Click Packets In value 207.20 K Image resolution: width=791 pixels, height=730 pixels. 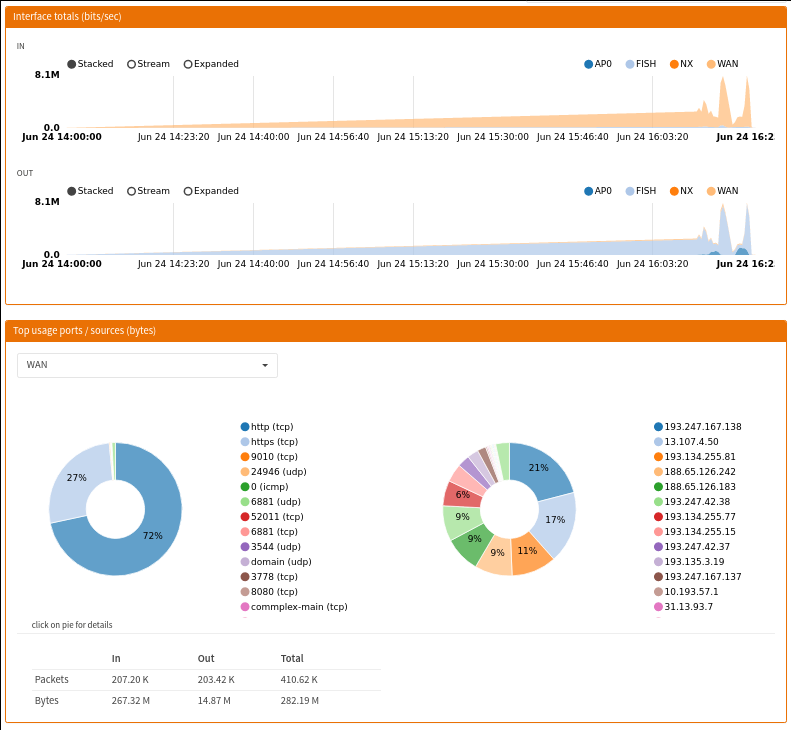(x=130, y=680)
